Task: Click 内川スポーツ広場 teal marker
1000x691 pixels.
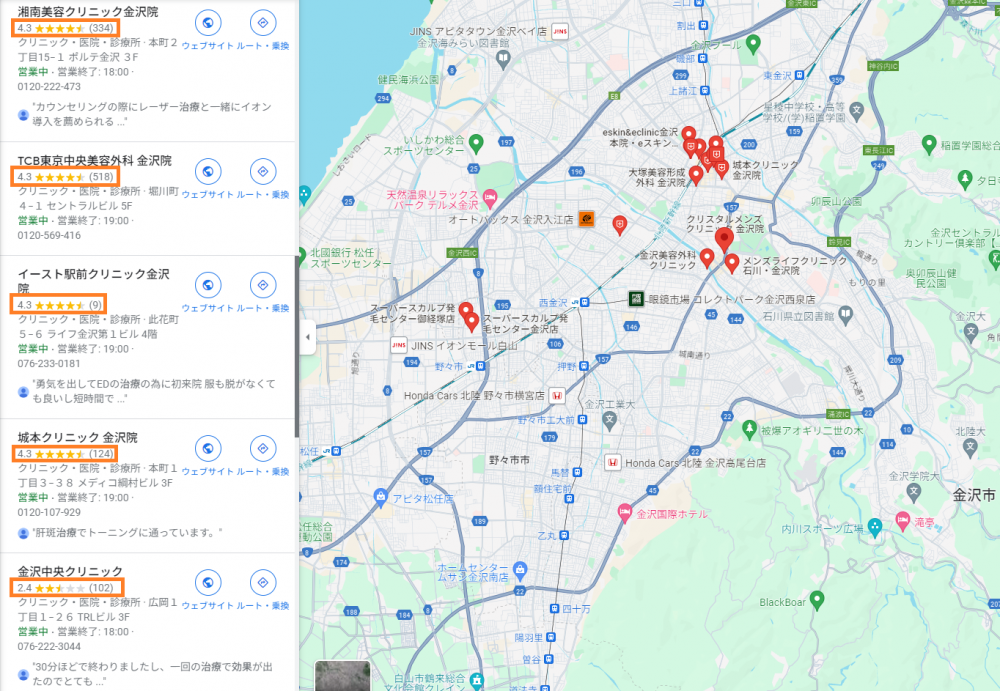Action: 875,527
